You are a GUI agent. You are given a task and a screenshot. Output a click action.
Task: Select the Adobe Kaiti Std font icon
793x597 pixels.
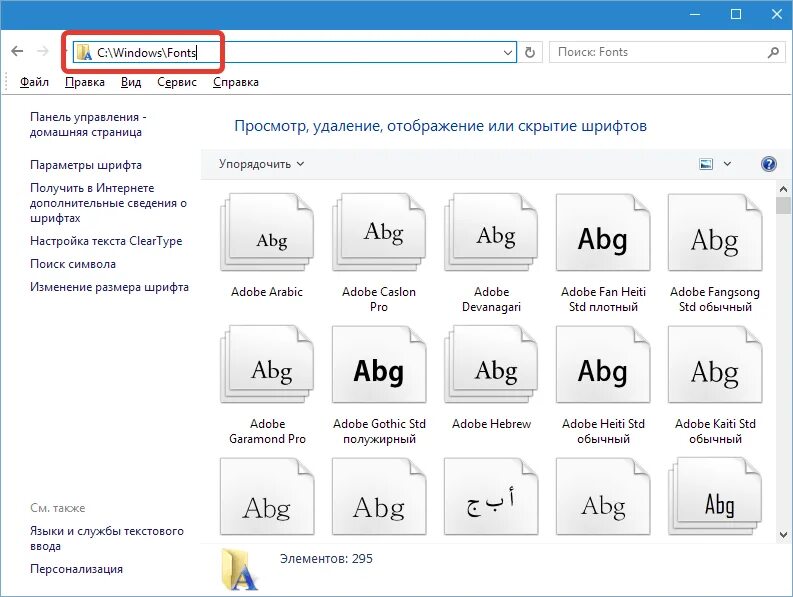coord(715,365)
